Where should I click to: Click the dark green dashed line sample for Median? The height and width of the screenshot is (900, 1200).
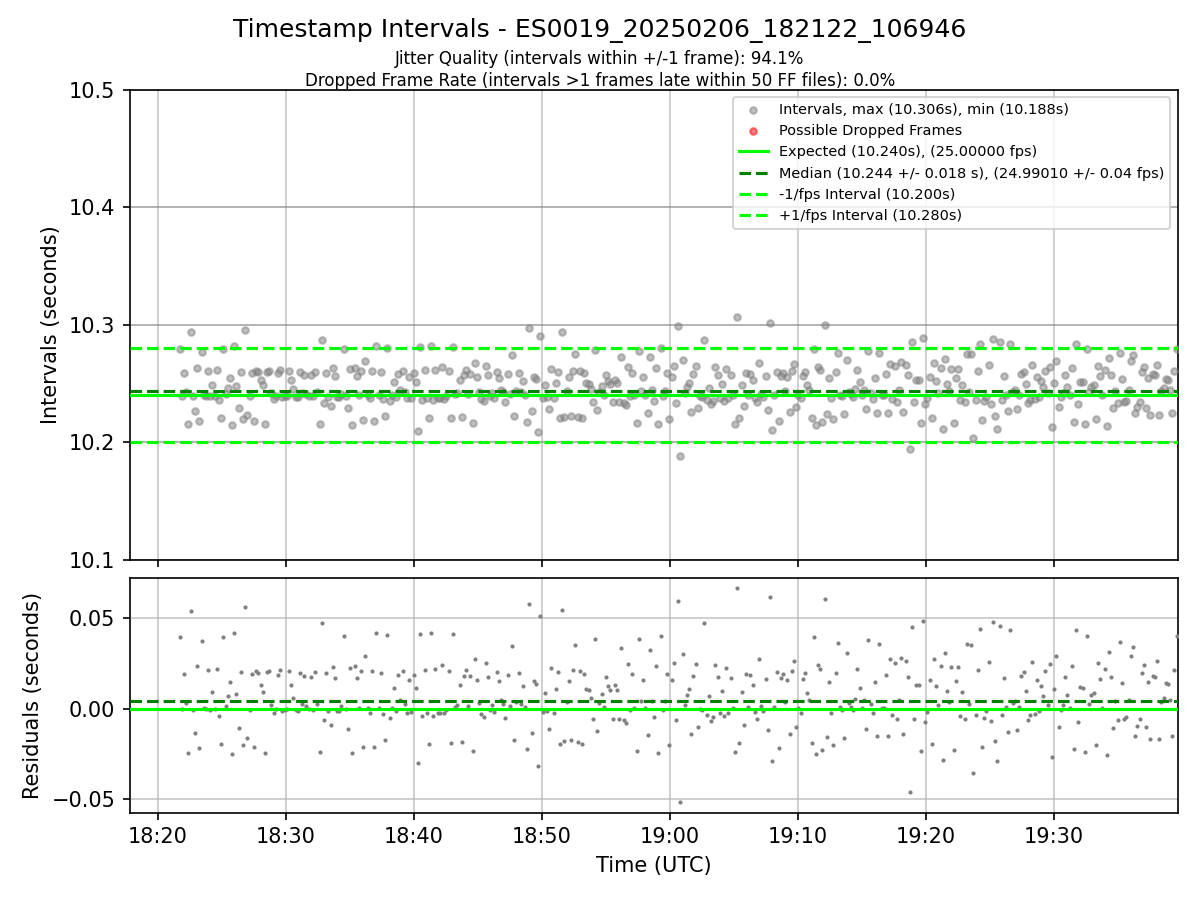click(x=753, y=173)
